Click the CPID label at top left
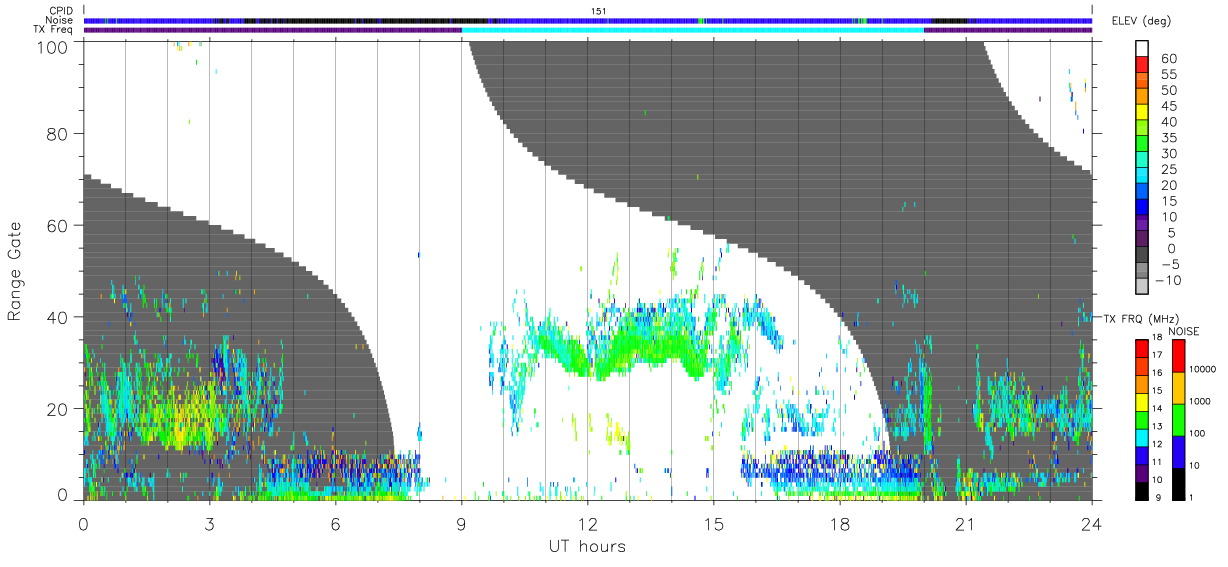The height and width of the screenshot is (567, 1228). coord(60,11)
